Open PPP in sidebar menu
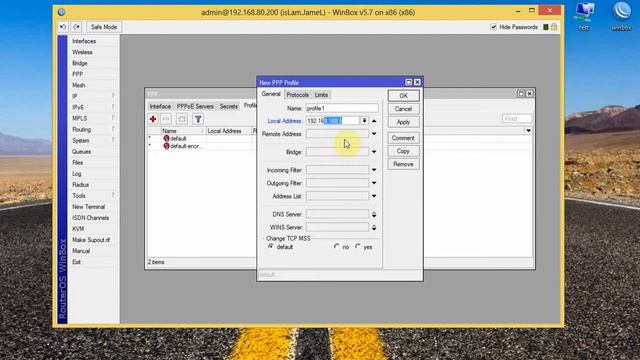 77,74
